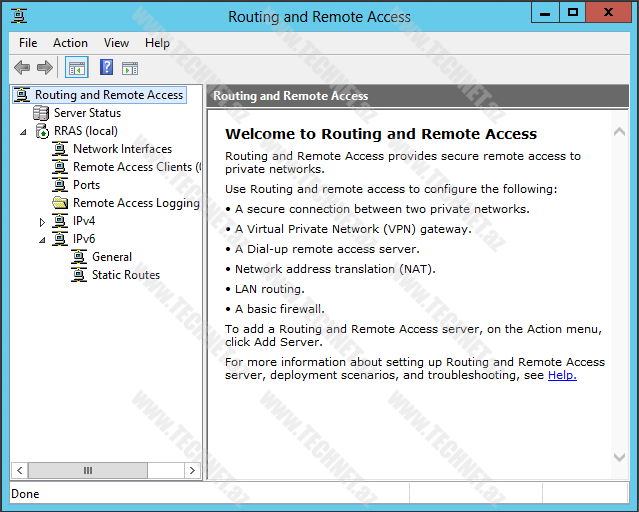Click the Help hyperlink in welcome text

562,375
